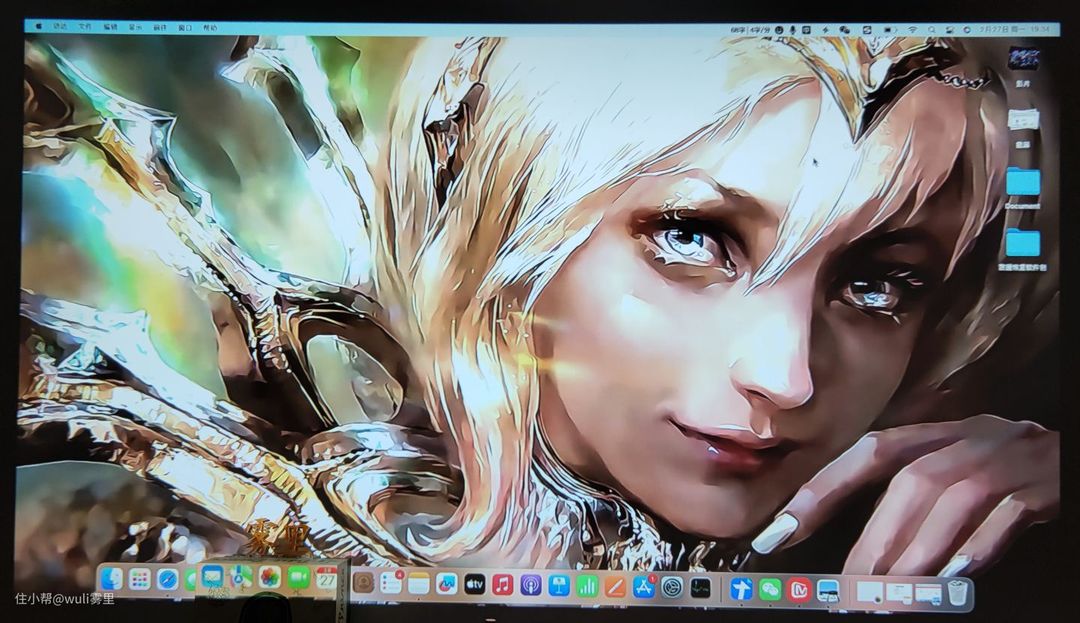Open blue arrow-sign app in Dock
The image size is (1080, 623).
click(741, 589)
